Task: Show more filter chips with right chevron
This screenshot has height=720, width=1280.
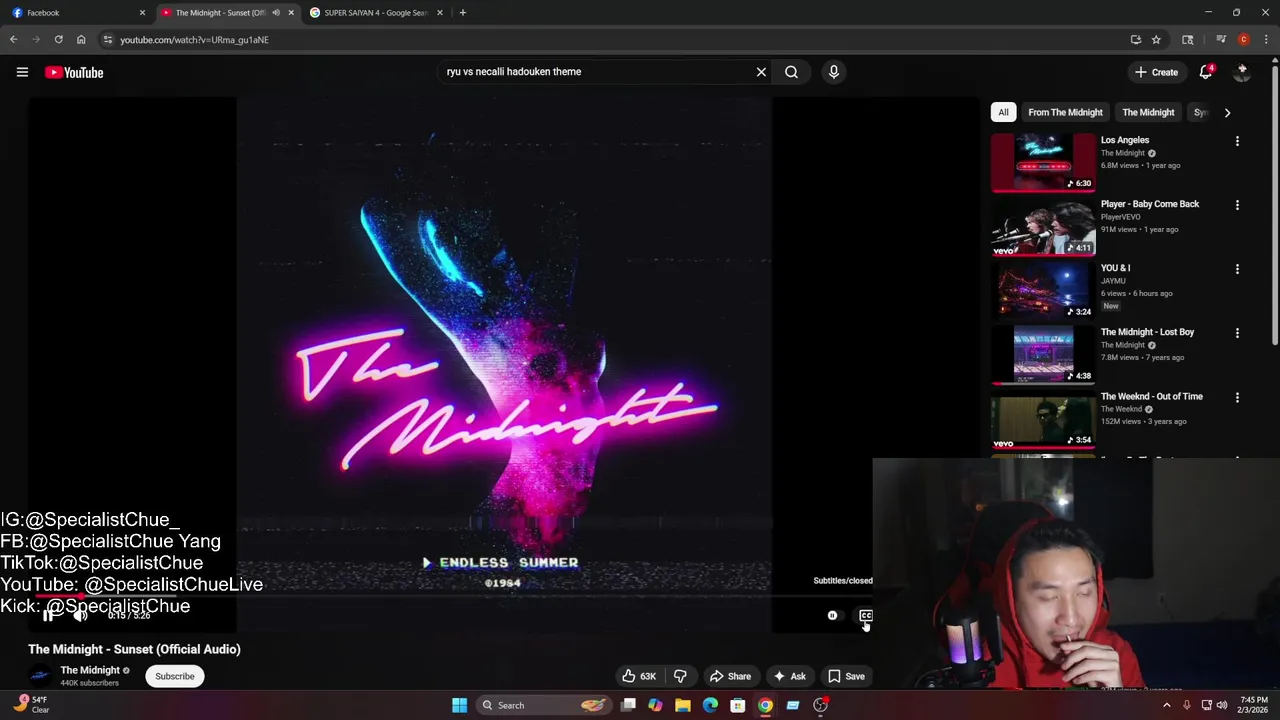Action: tap(1227, 113)
